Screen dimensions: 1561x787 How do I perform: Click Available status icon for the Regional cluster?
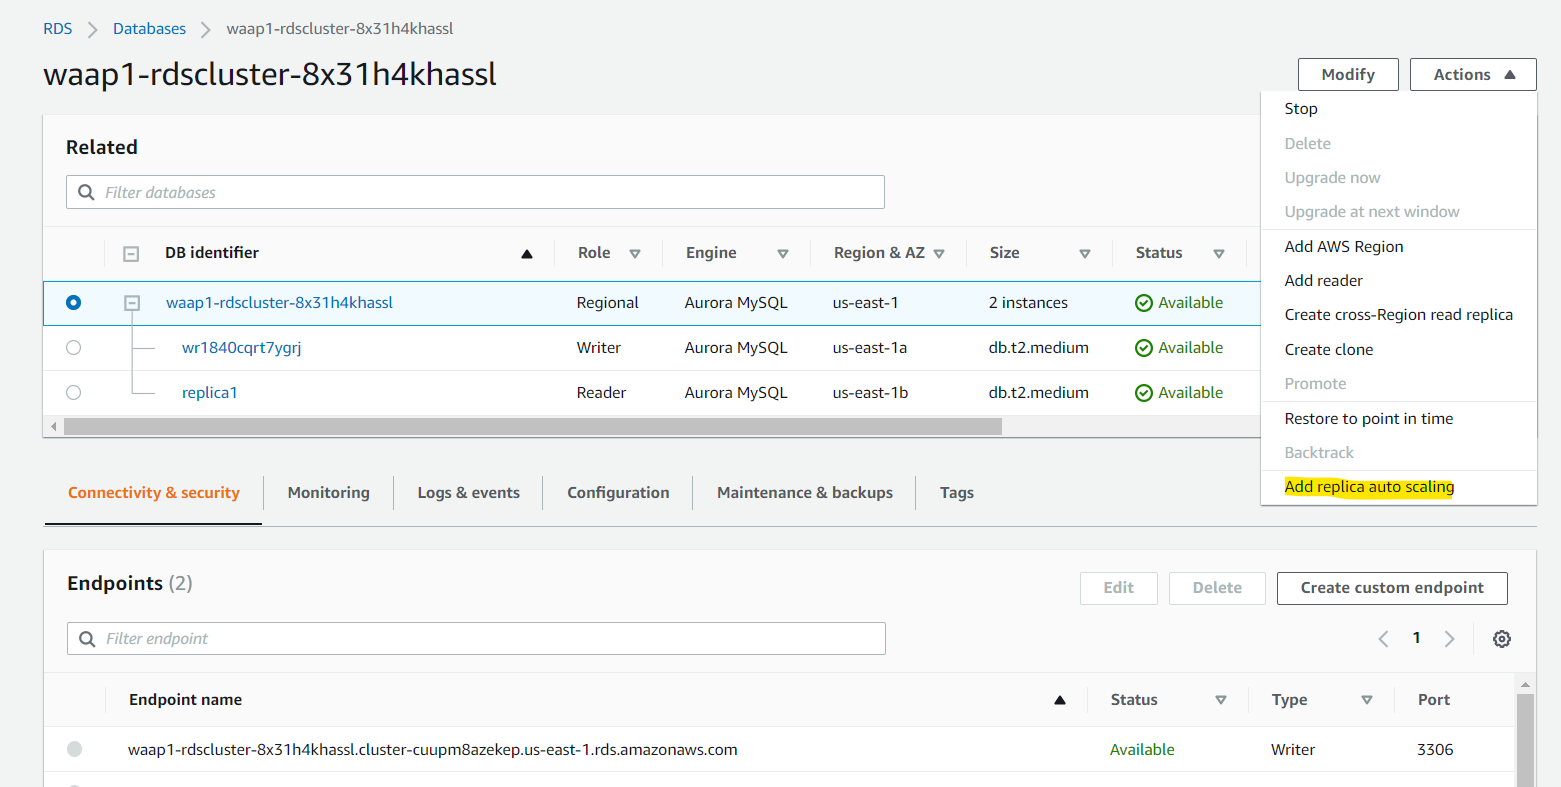(x=1144, y=303)
